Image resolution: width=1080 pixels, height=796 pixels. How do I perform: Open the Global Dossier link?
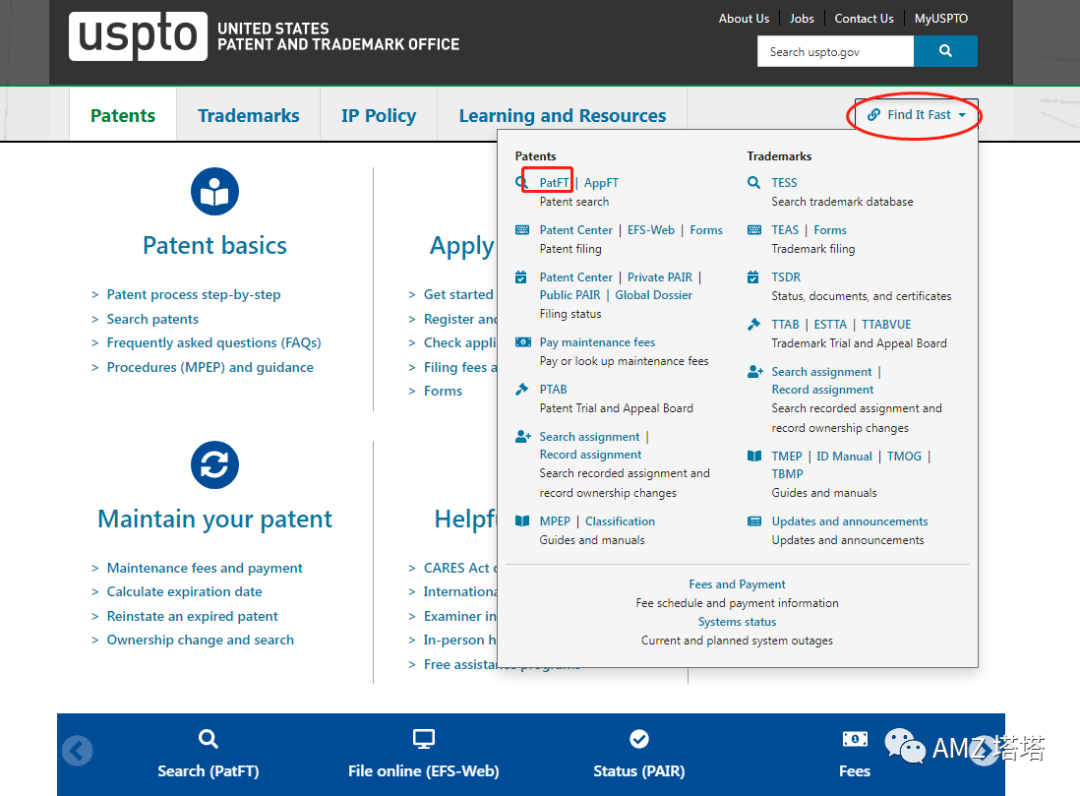pos(654,295)
